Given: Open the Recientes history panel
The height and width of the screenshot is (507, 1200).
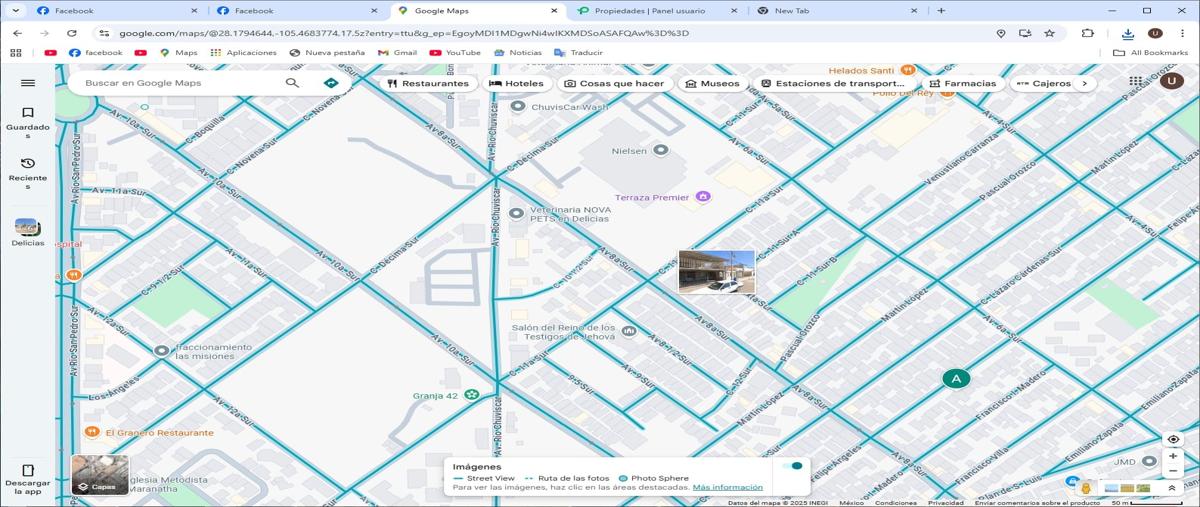Looking at the screenshot, I should click(28, 170).
